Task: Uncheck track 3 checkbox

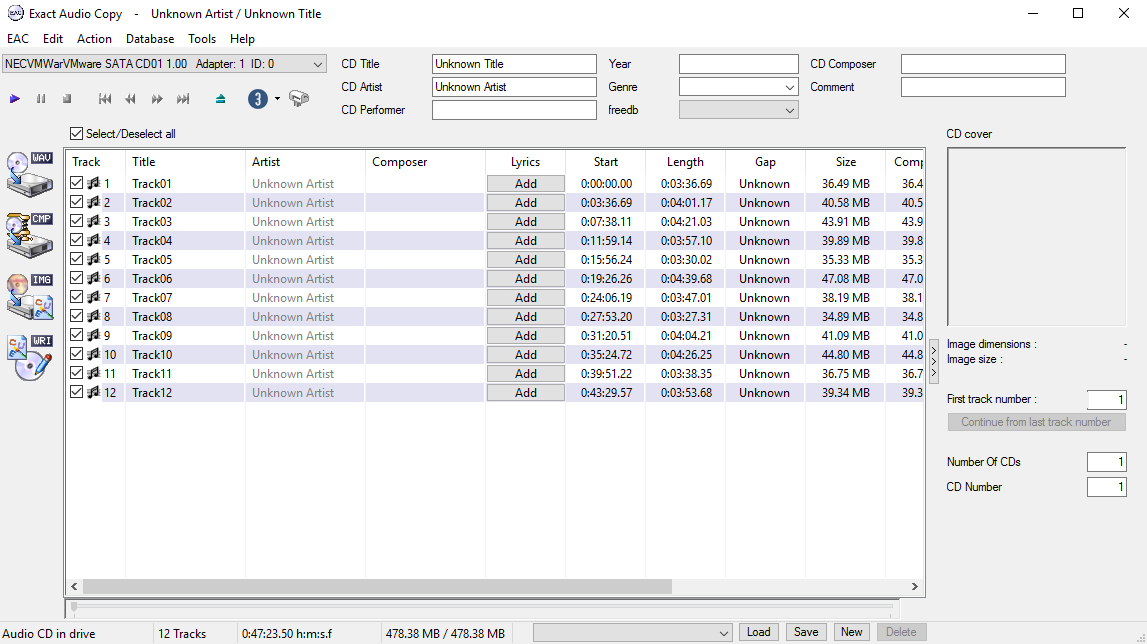Action: tap(76, 221)
